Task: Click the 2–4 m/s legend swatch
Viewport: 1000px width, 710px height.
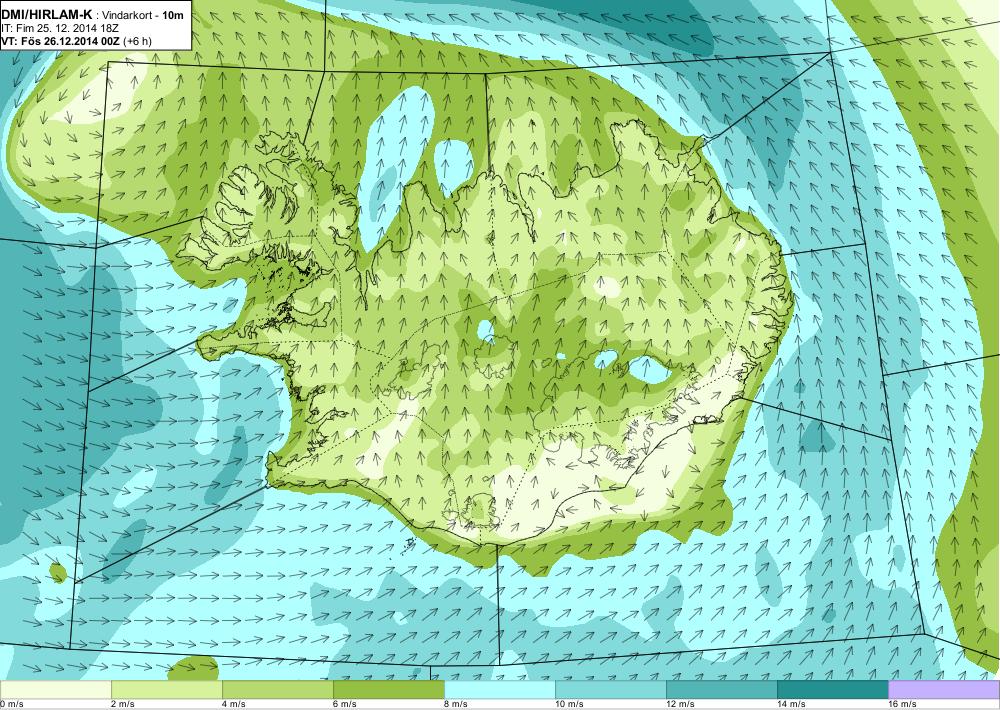Action: tap(166, 690)
